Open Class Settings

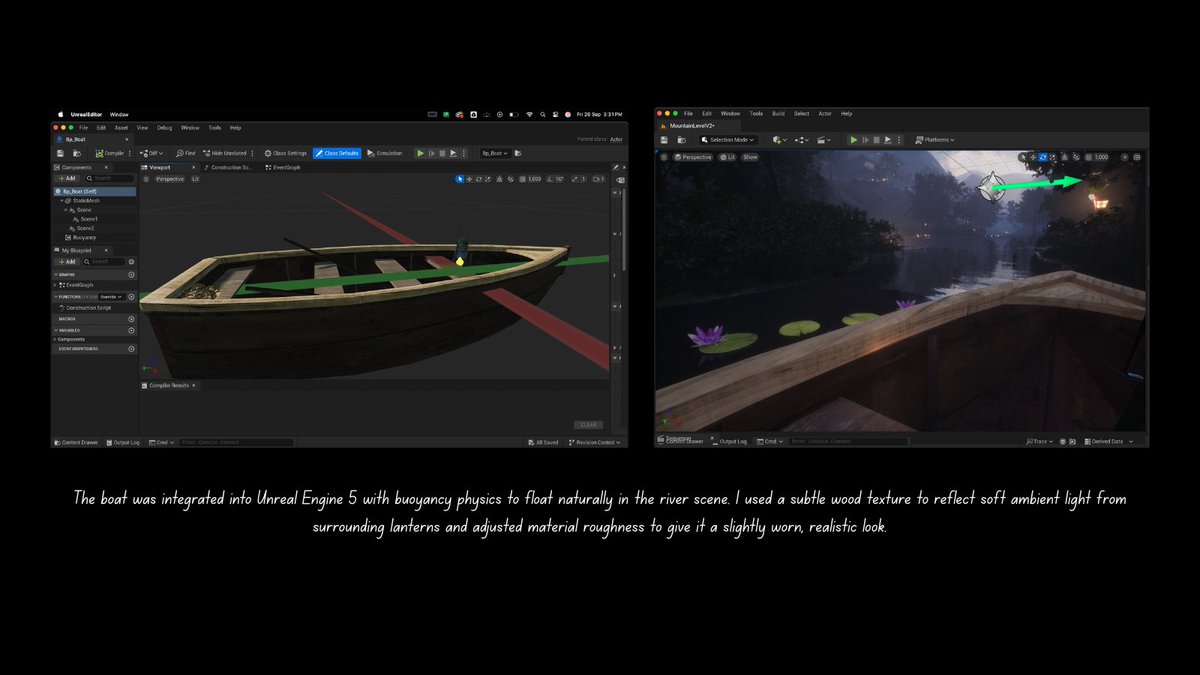[285, 153]
